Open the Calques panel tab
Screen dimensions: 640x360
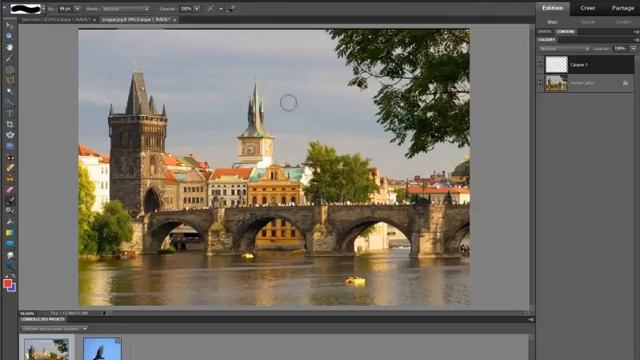tap(547, 40)
